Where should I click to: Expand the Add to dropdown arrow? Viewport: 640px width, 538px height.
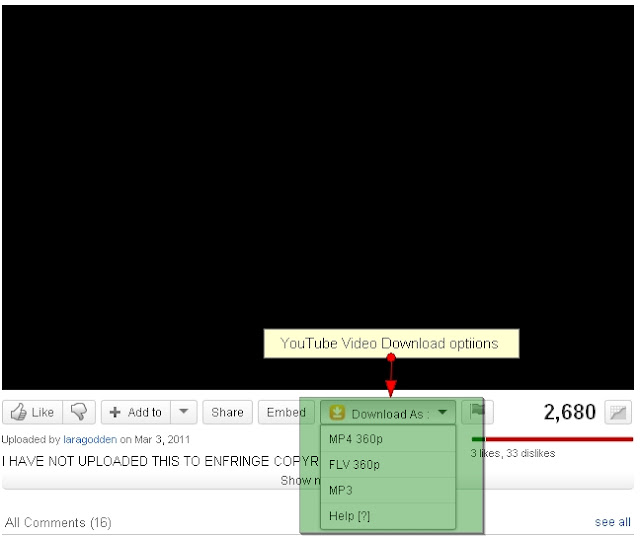184,412
